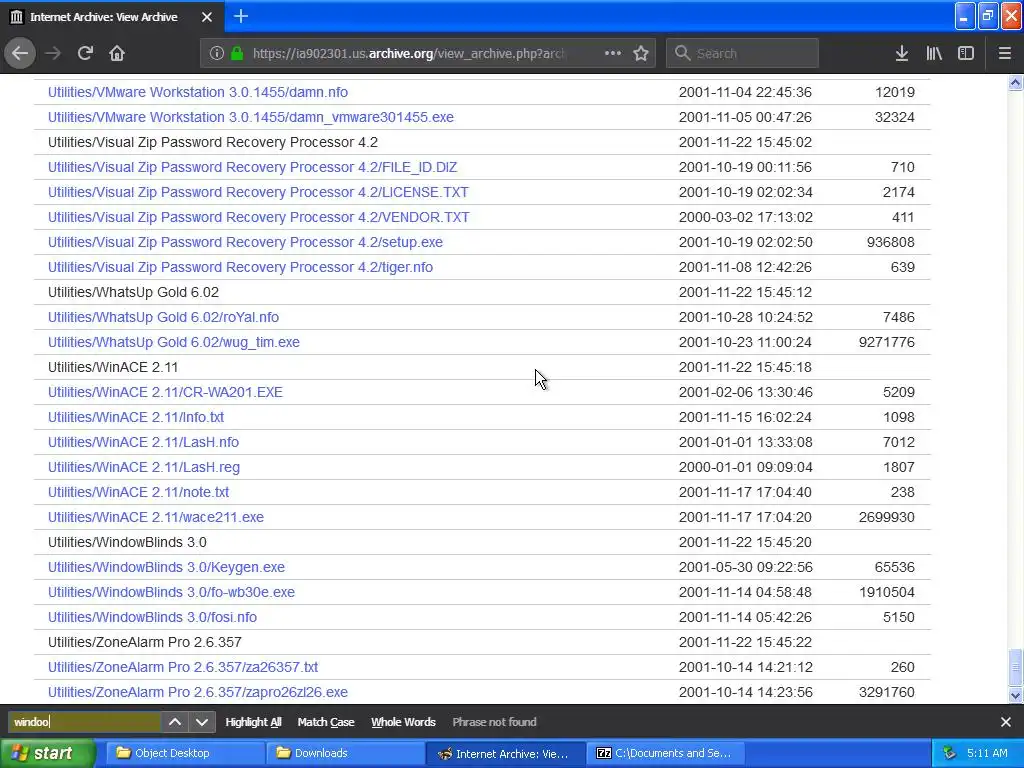The width and height of the screenshot is (1024, 768).
Task: Toggle Highlight All in find bar
Action: [x=253, y=722]
